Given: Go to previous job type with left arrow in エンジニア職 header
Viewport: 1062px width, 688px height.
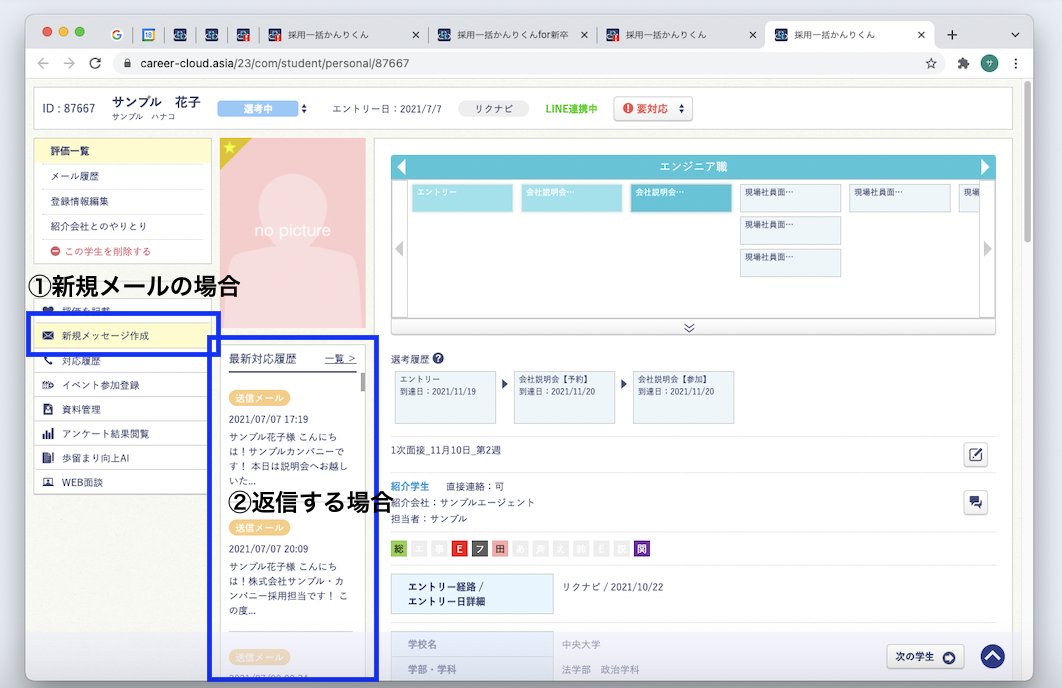Looking at the screenshot, I should click(x=401, y=167).
